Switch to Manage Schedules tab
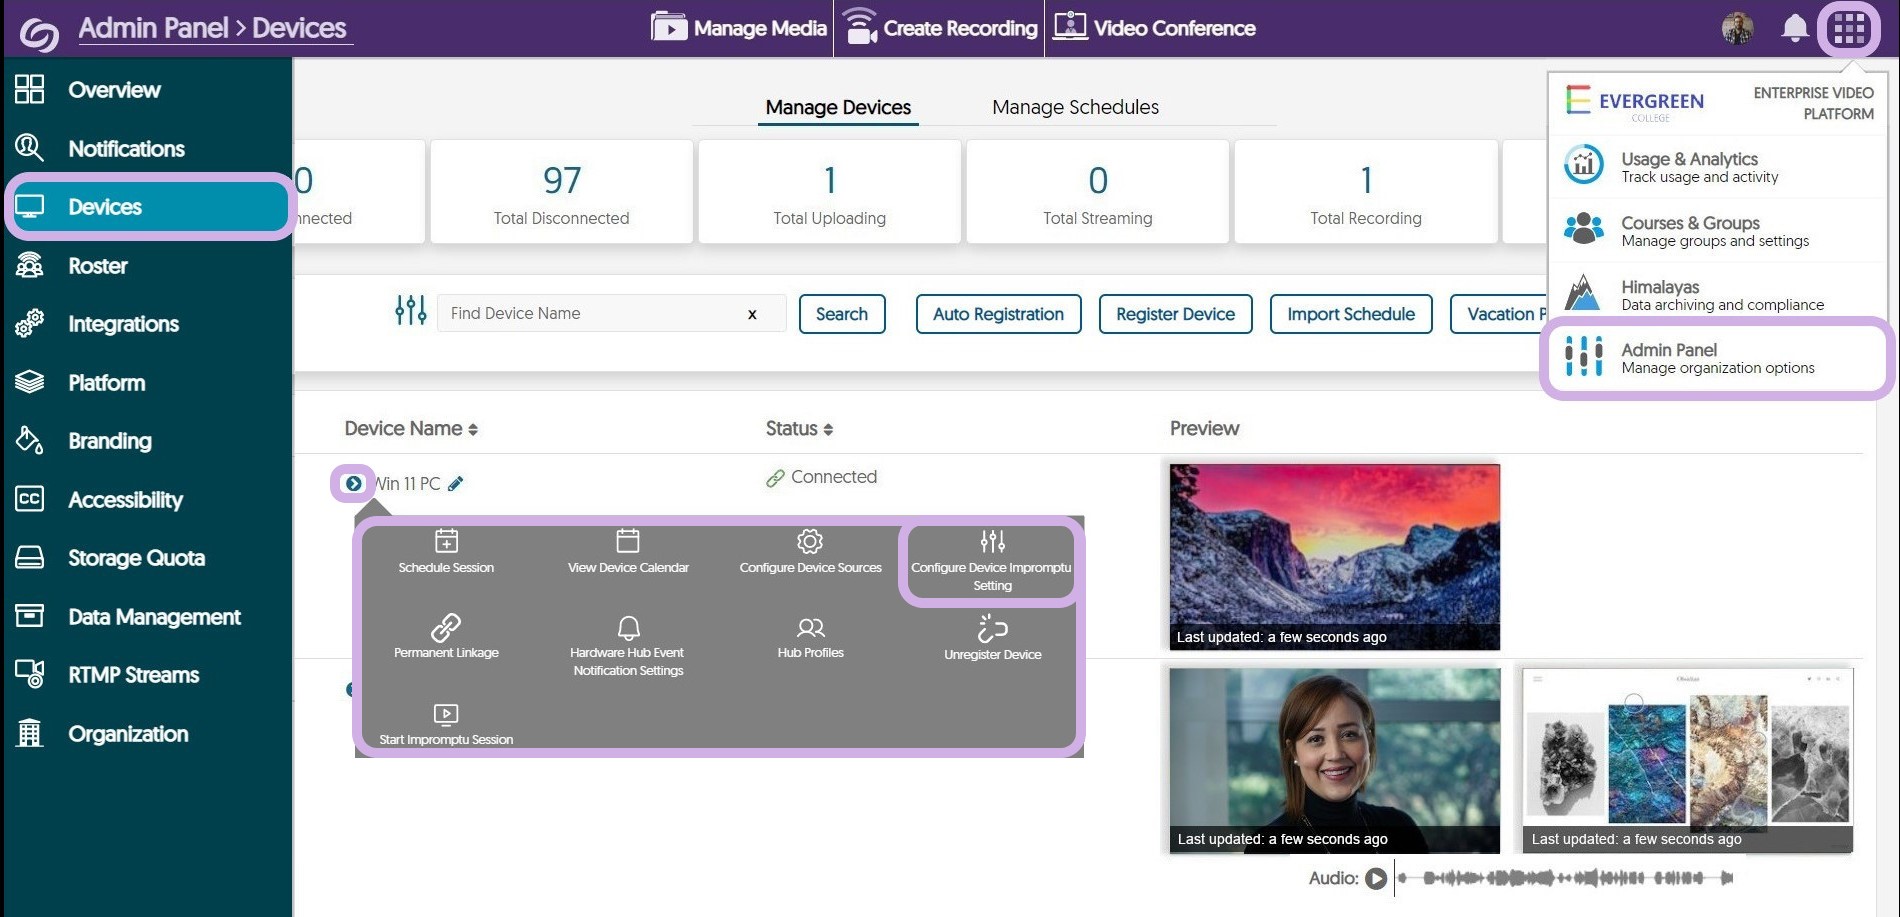 pos(1075,107)
